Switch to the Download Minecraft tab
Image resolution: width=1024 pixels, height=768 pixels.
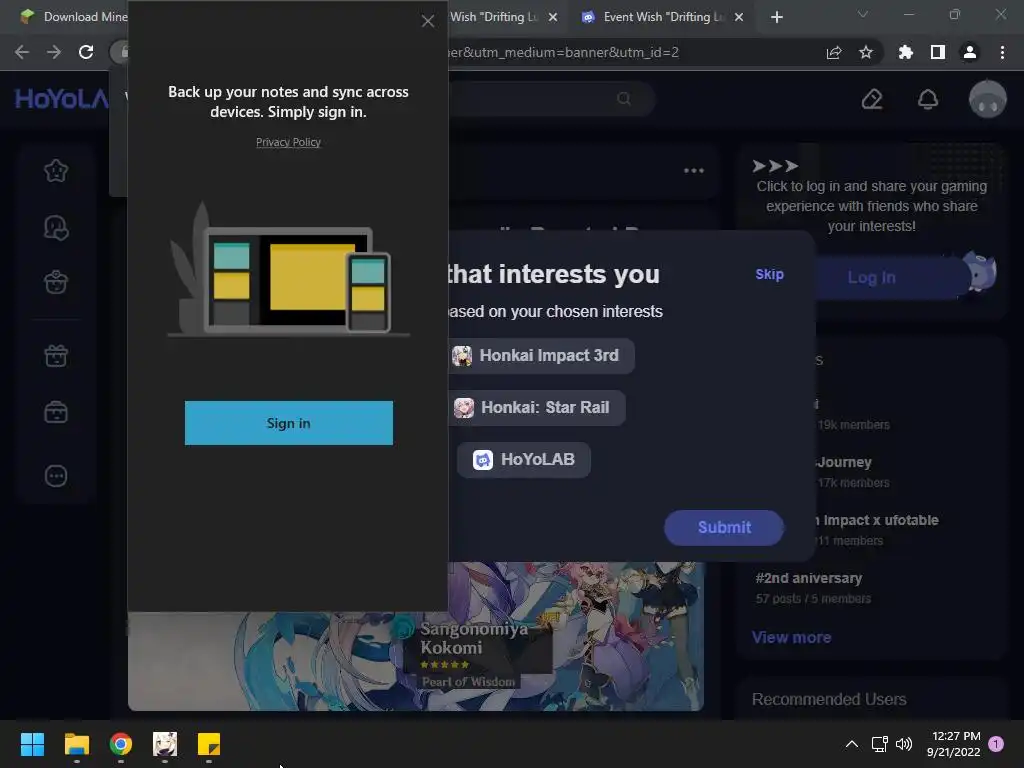click(72, 17)
